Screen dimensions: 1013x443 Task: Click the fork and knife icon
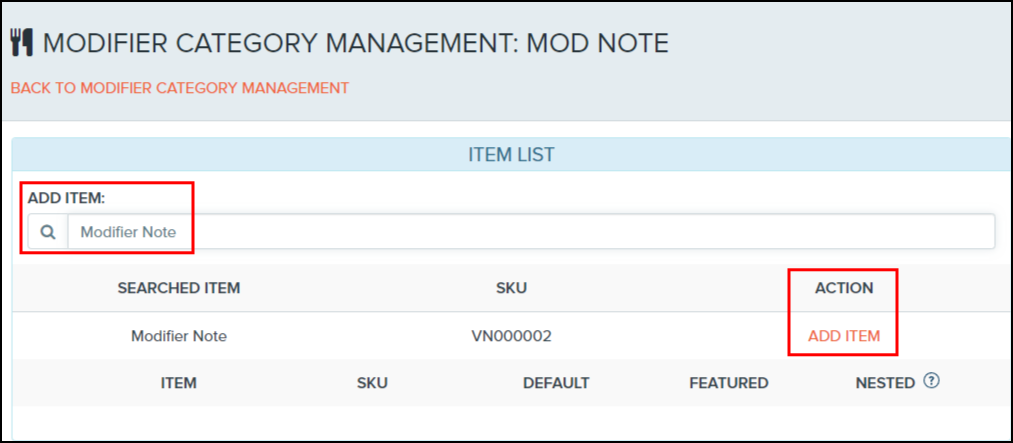click(x=23, y=43)
